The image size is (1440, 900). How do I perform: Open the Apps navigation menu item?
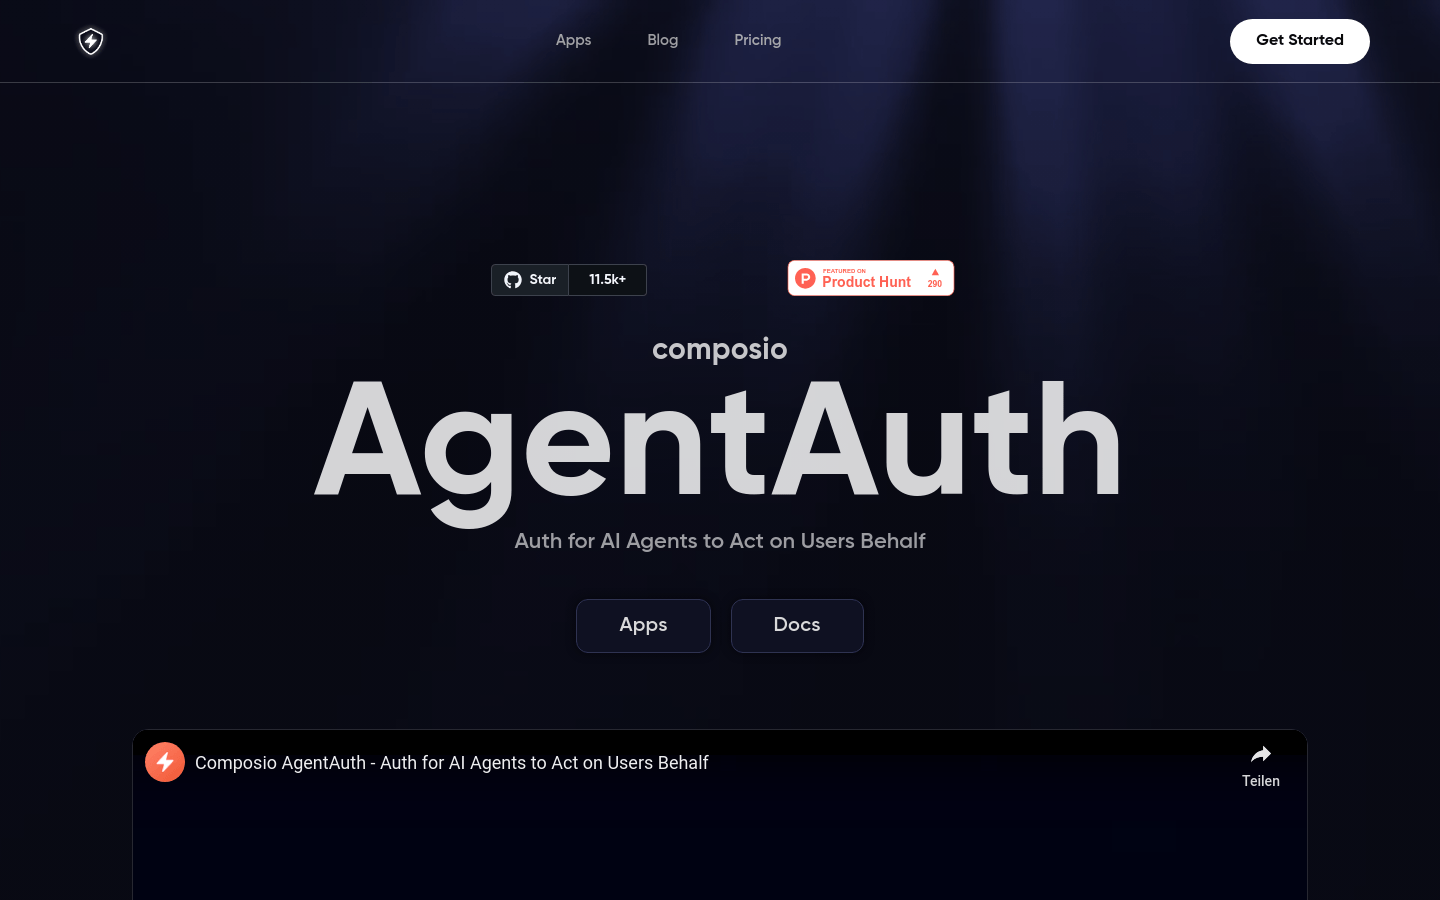tap(573, 40)
